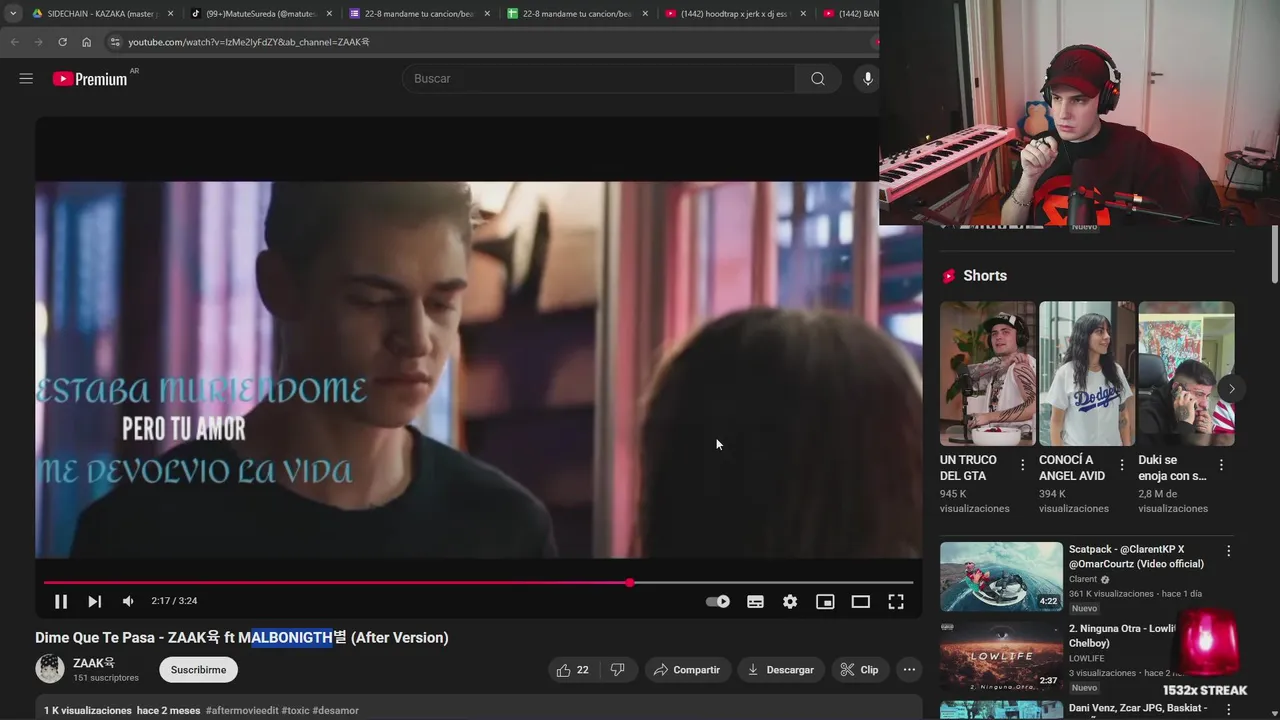The width and height of the screenshot is (1280, 720).
Task: Enable miniplayer mode
Action: click(825, 601)
